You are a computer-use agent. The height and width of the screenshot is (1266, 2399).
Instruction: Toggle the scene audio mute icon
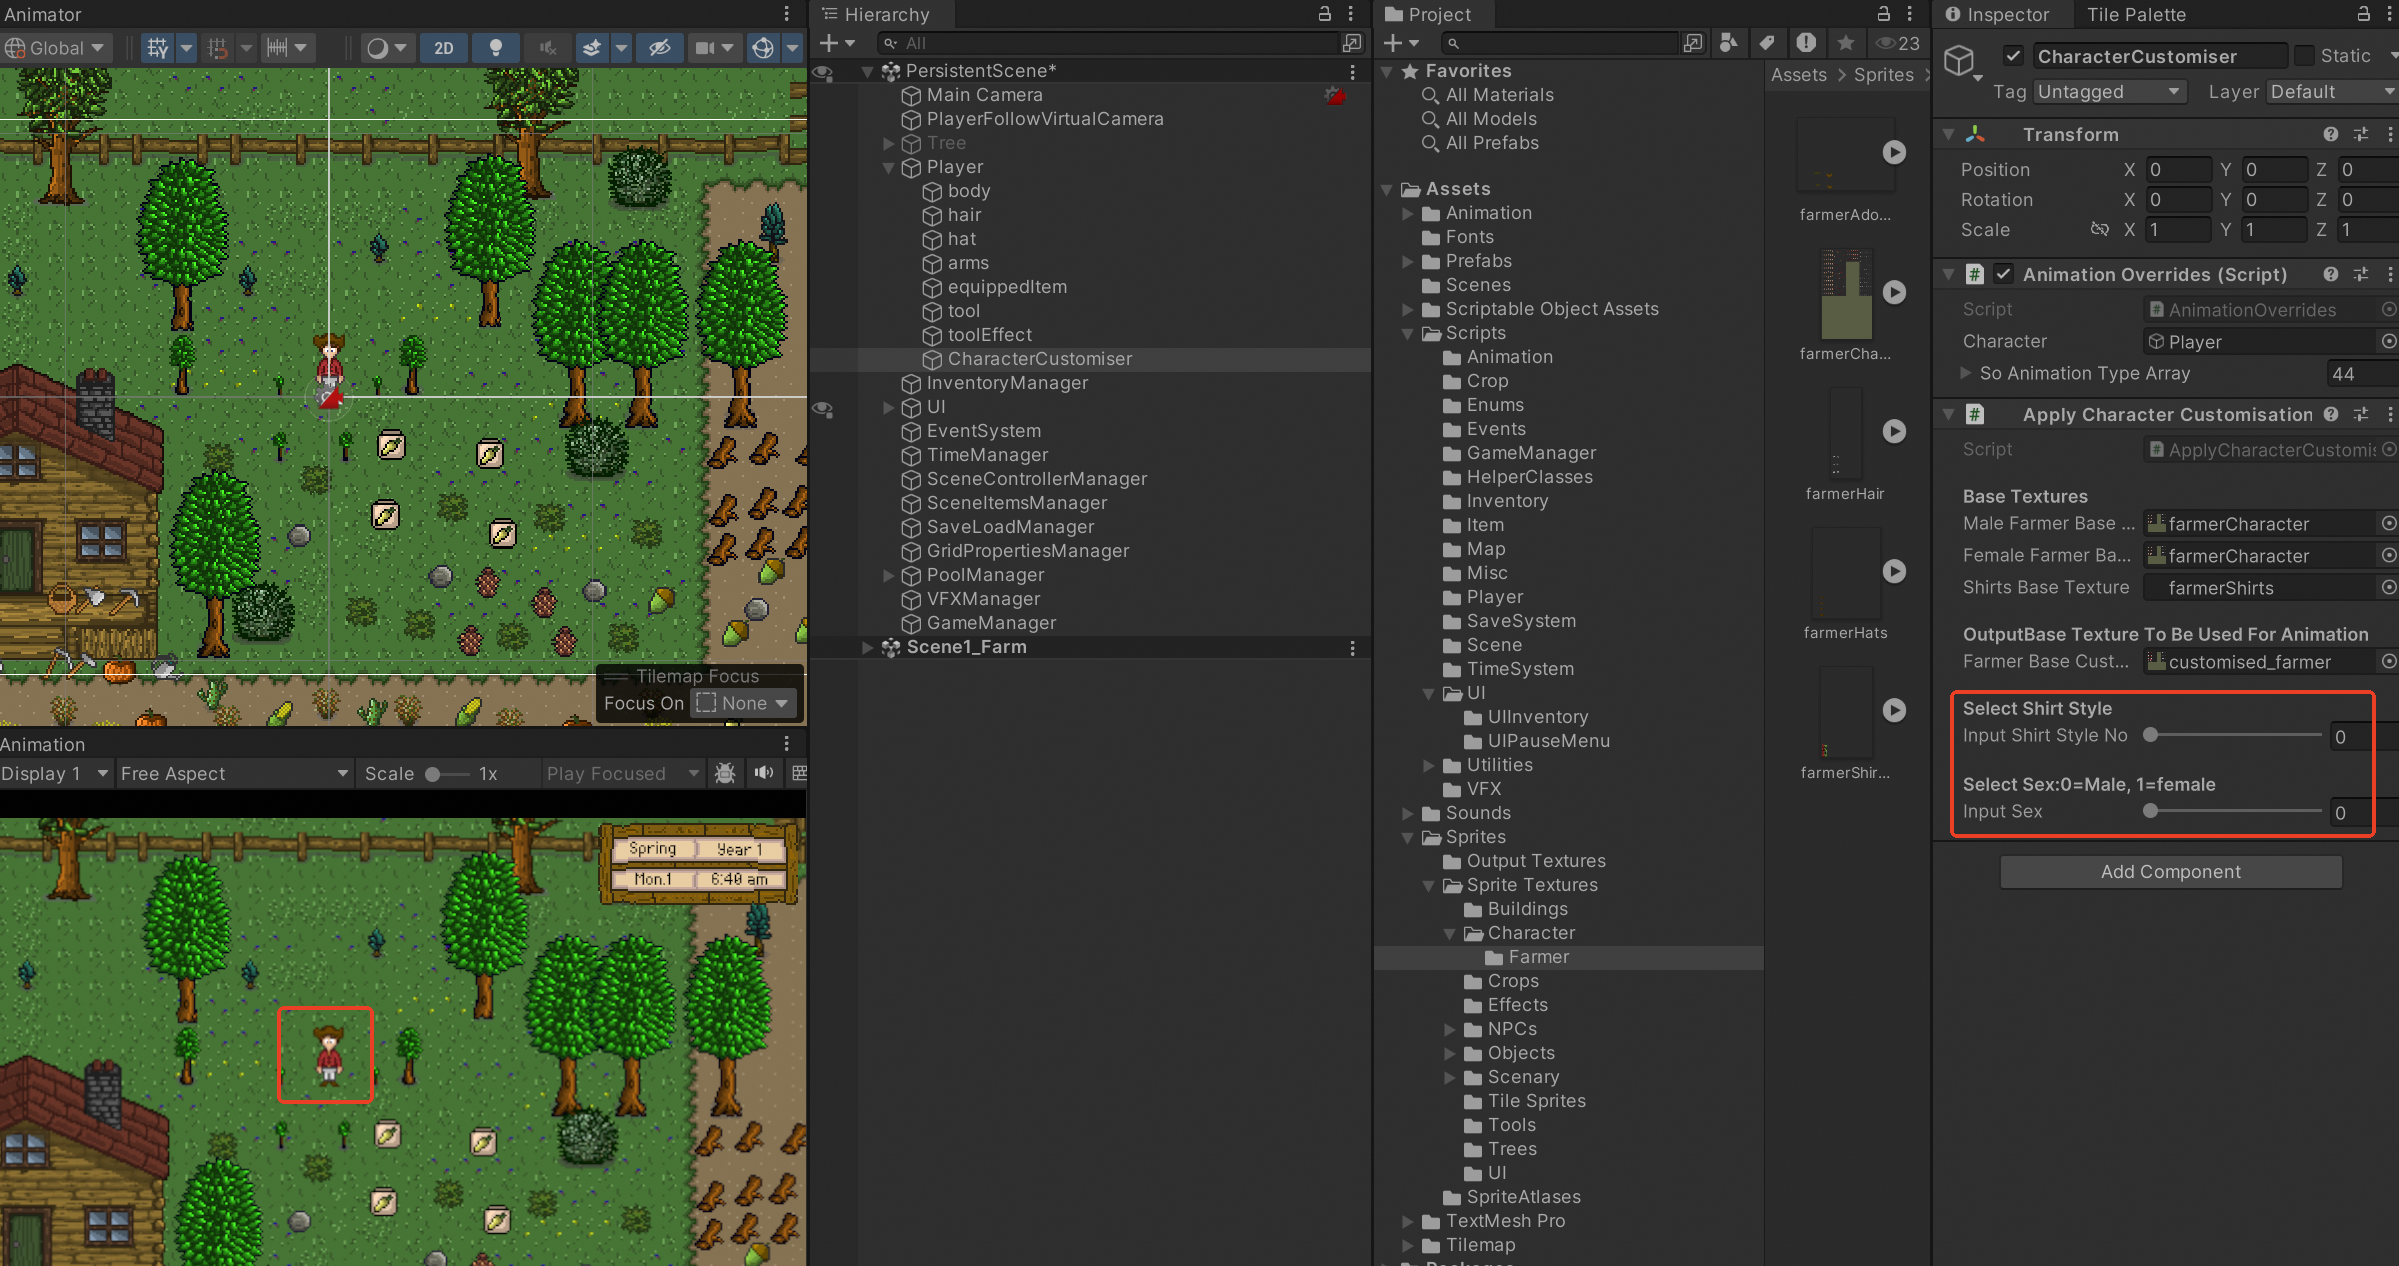point(547,47)
